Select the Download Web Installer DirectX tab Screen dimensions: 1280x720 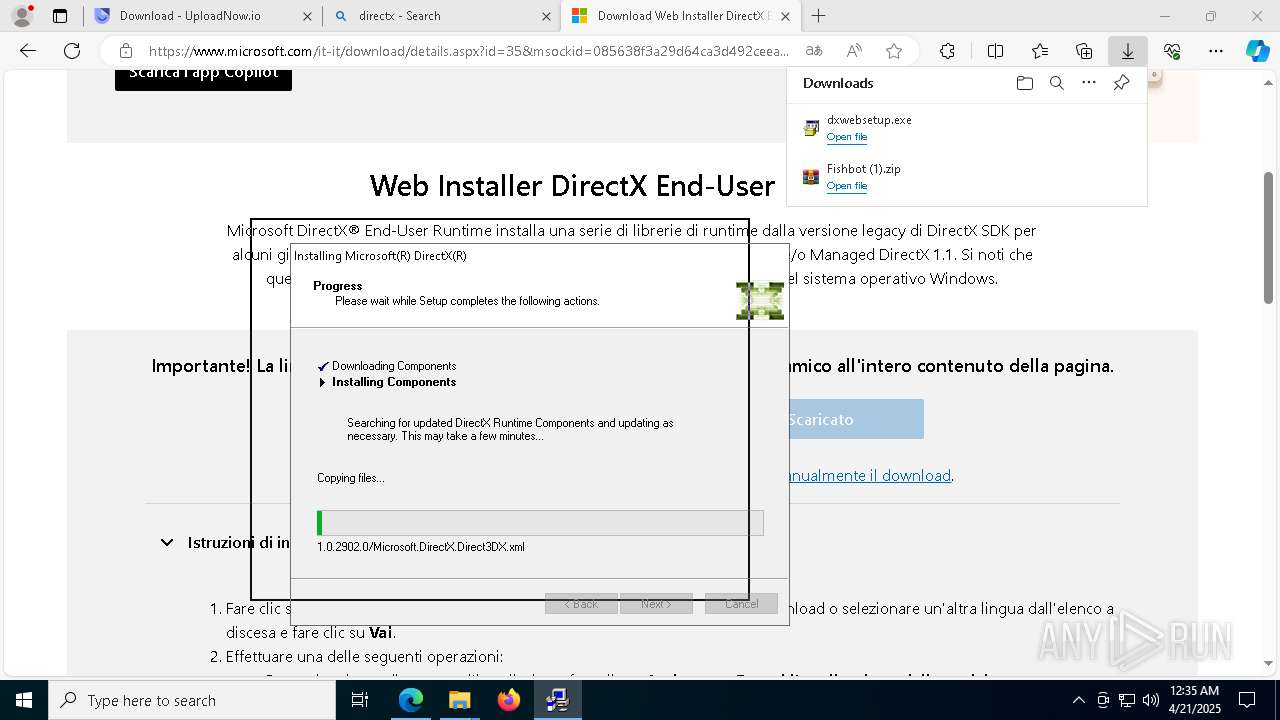tap(680, 16)
